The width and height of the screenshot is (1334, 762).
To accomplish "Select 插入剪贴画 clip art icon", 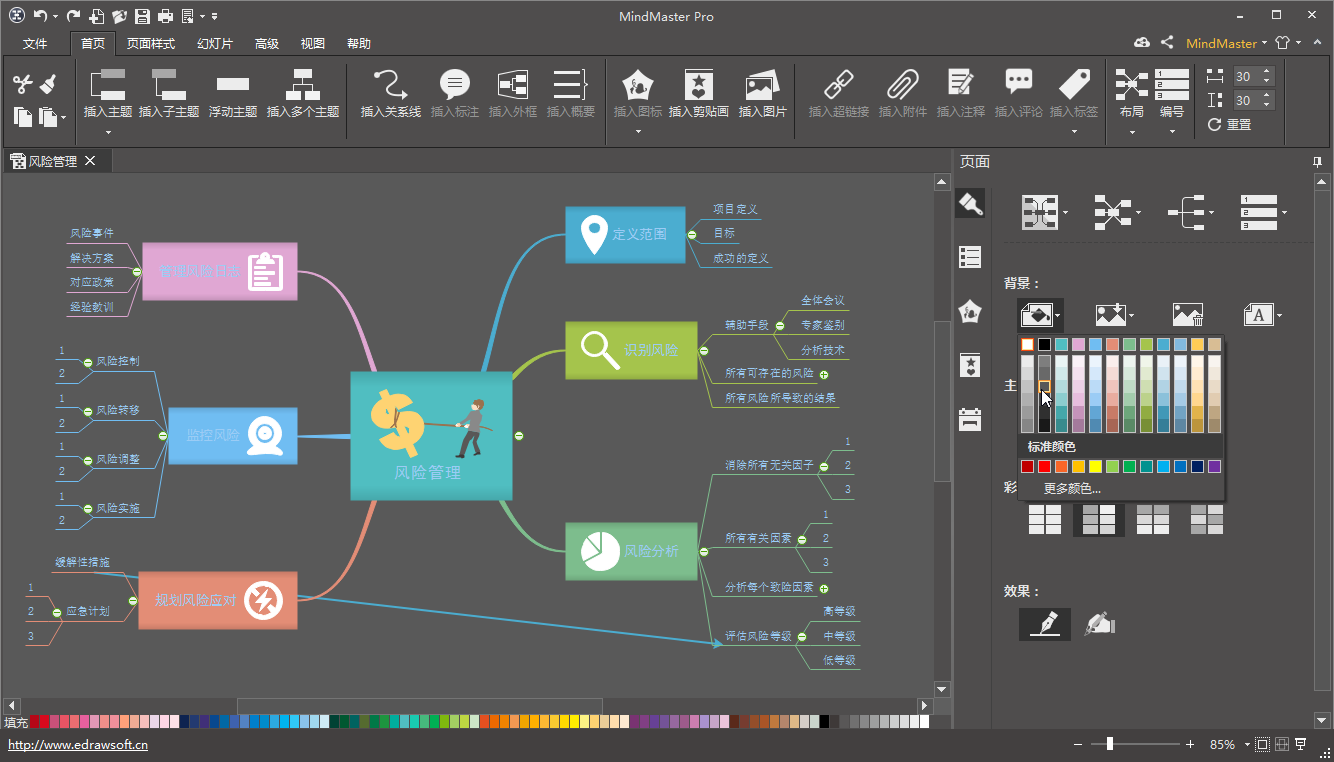I will (698, 86).
